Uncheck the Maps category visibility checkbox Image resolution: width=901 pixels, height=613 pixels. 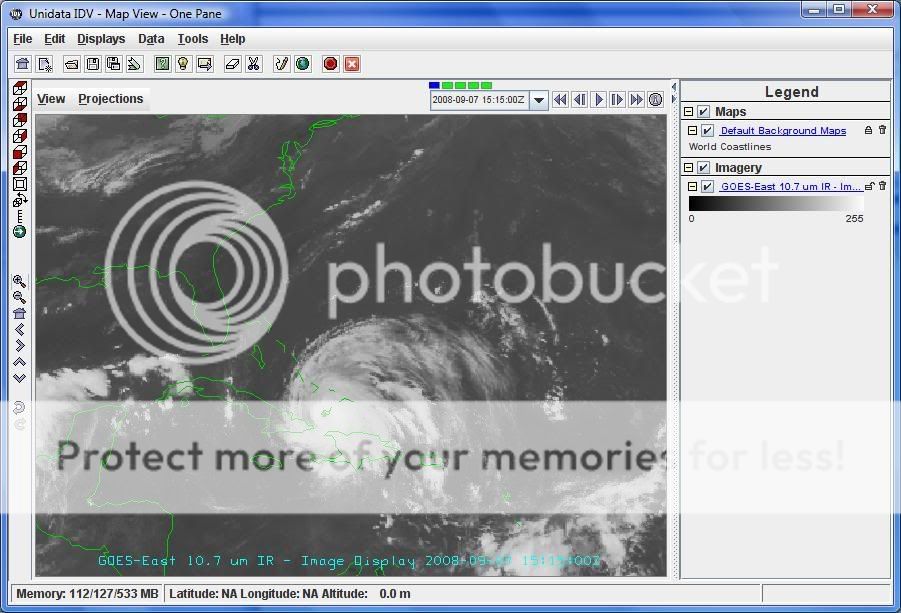(x=704, y=112)
